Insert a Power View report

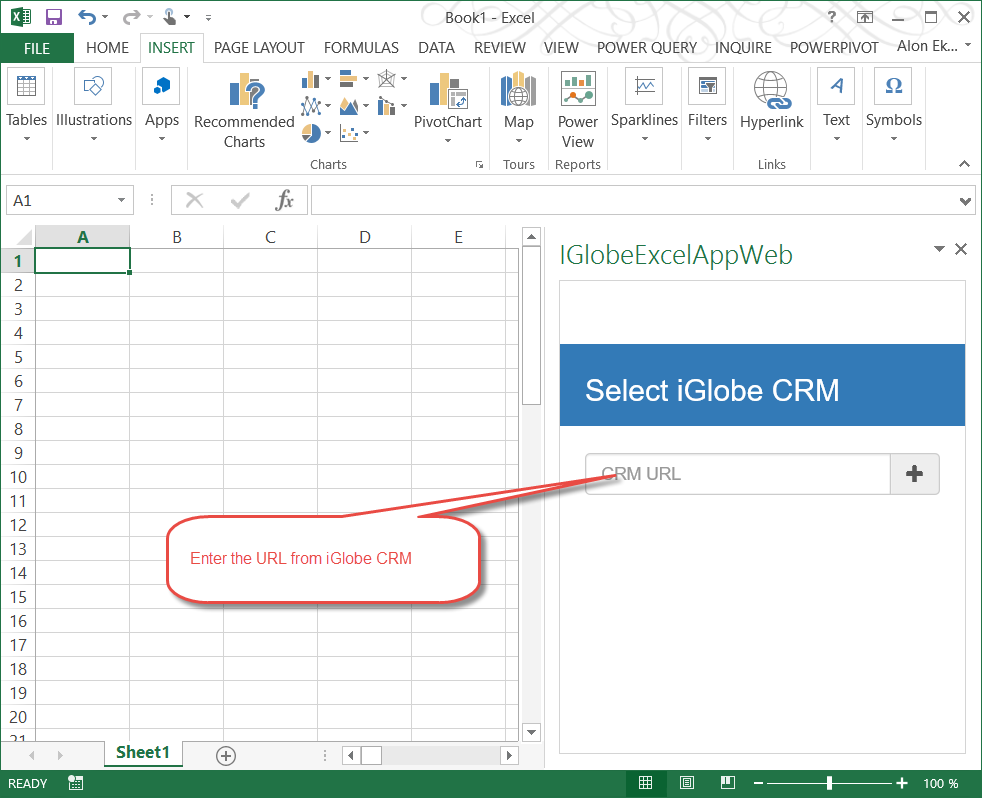(578, 111)
